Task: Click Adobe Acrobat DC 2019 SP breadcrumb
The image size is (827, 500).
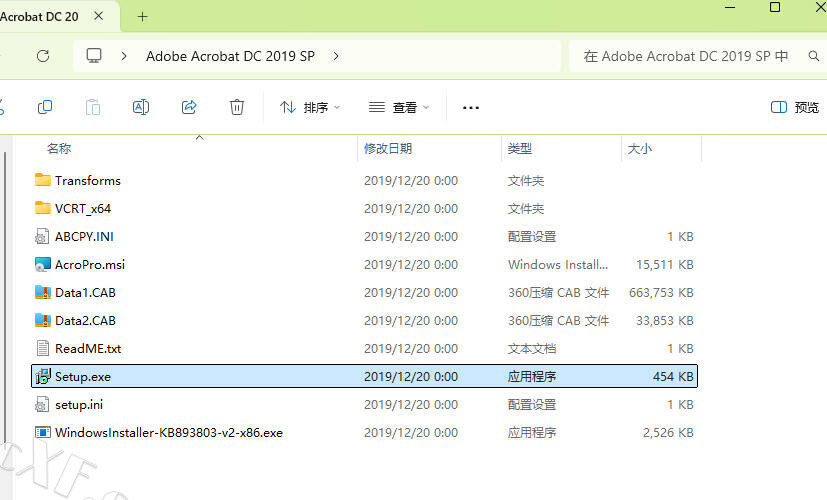Action: (230, 56)
